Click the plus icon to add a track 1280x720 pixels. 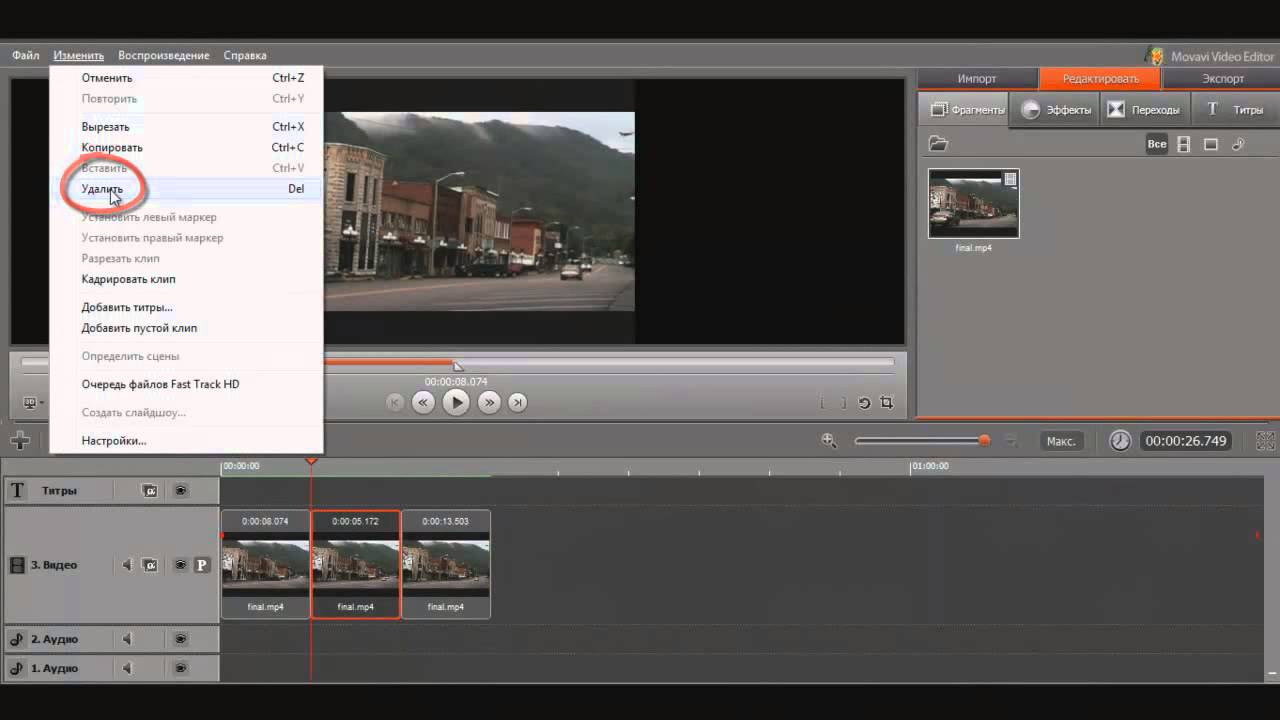point(20,440)
